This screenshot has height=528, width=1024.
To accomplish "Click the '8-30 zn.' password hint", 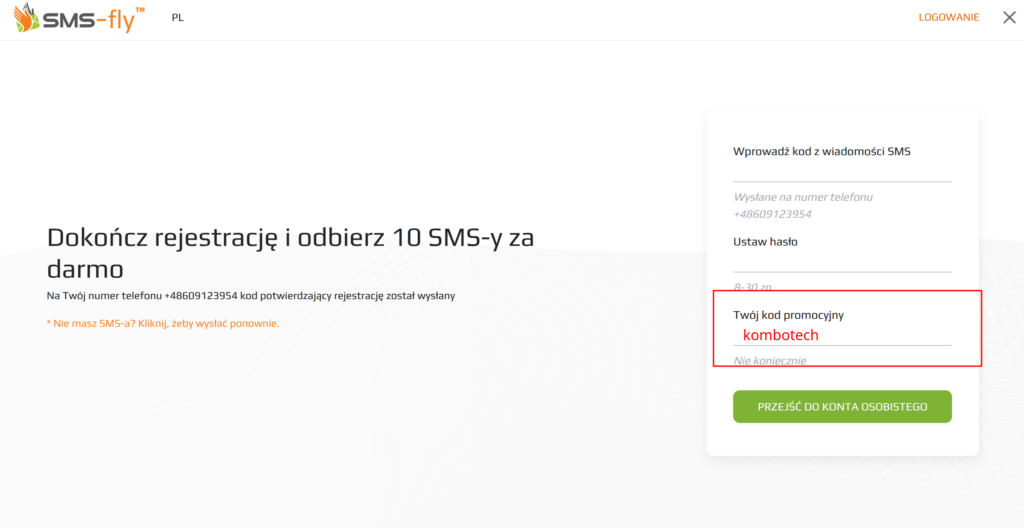I will click(752, 286).
